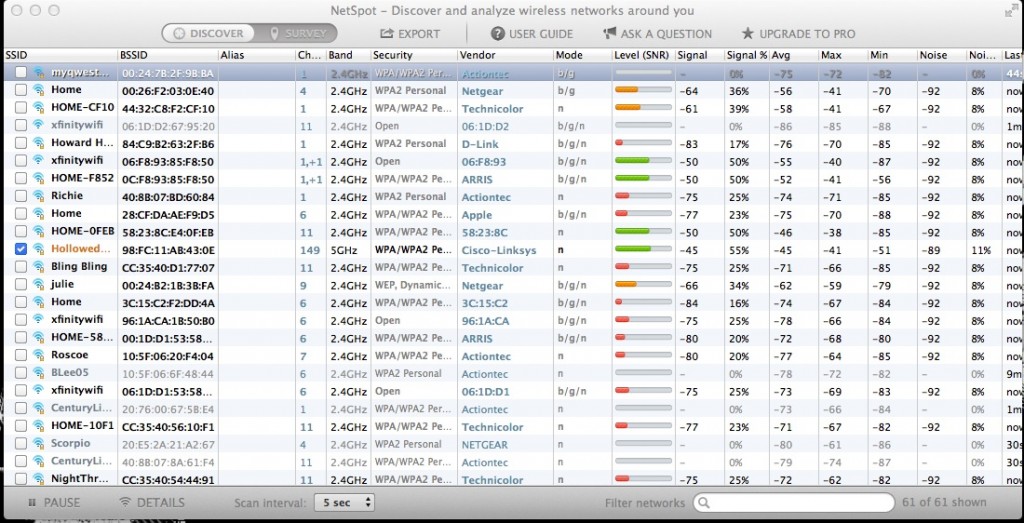Click the Wi-Fi icon beside julie
This screenshot has width=1024, height=523.
point(39,285)
